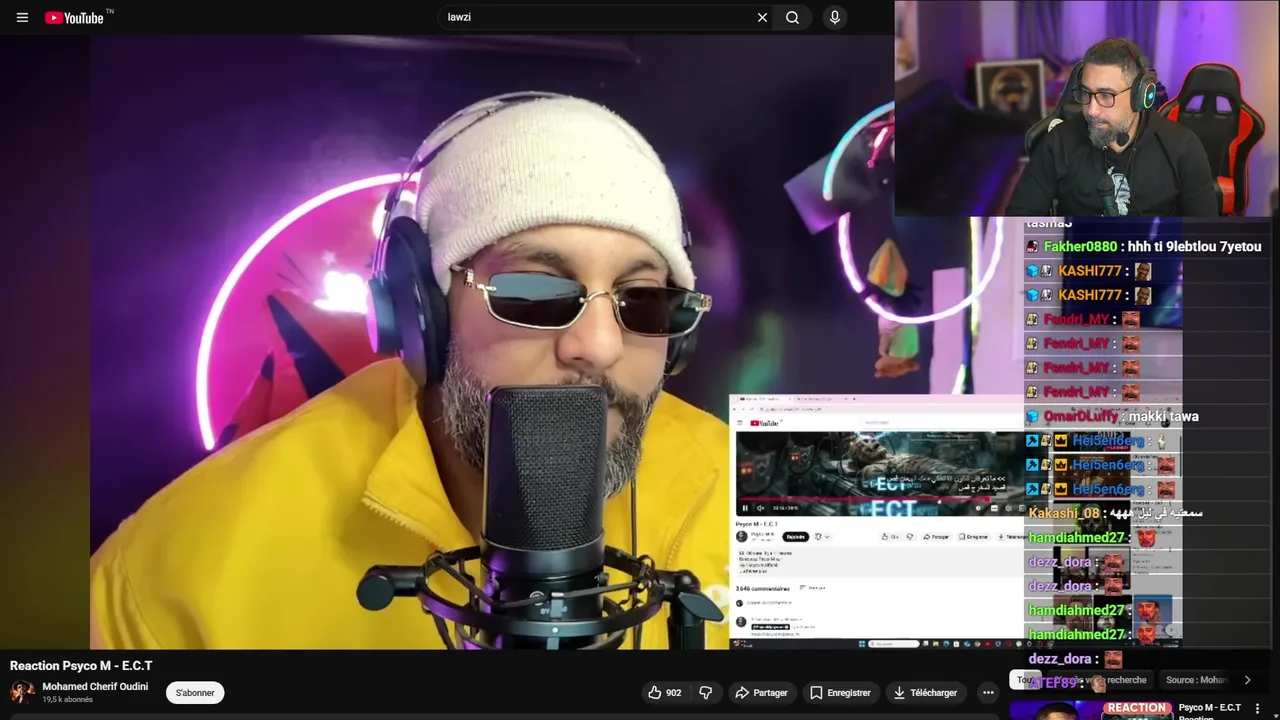Like the video with 902 likes
Image resolution: width=1280 pixels, height=720 pixels.
coord(664,692)
